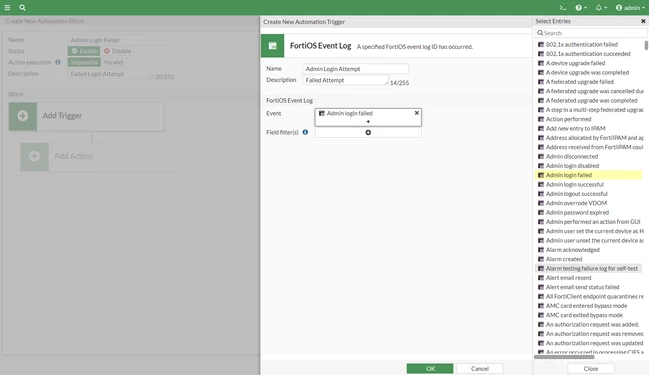Cancel the new automation trigger
Image resolution: width=649 pixels, height=375 pixels.
pyautogui.click(x=480, y=368)
